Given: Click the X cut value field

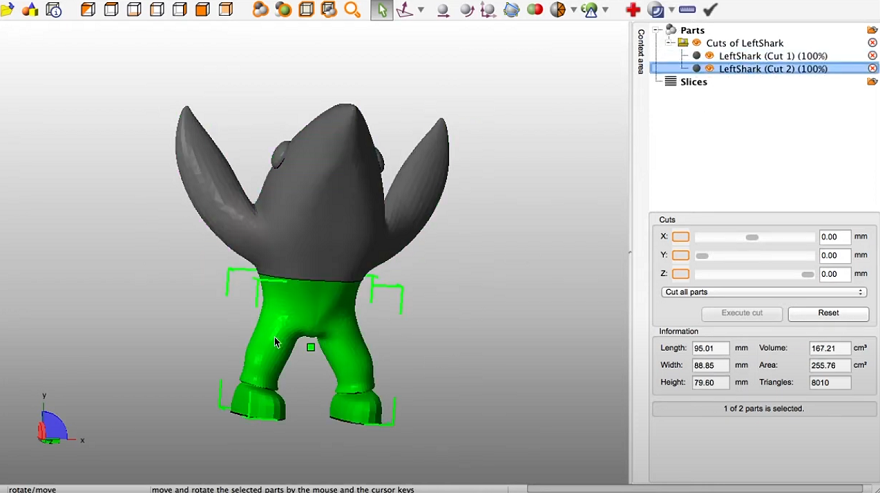Looking at the screenshot, I should coord(835,237).
